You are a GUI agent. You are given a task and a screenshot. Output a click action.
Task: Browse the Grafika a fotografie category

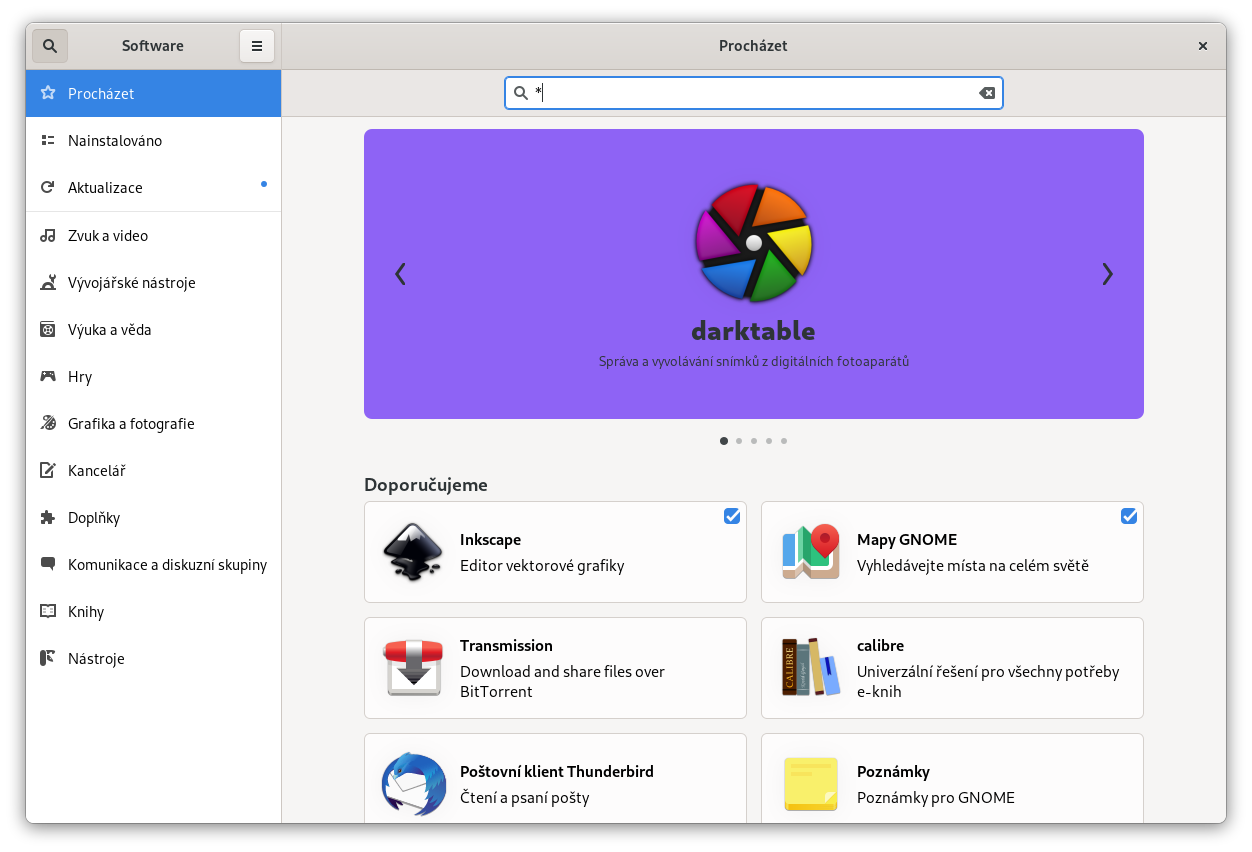pyautogui.click(x=131, y=424)
